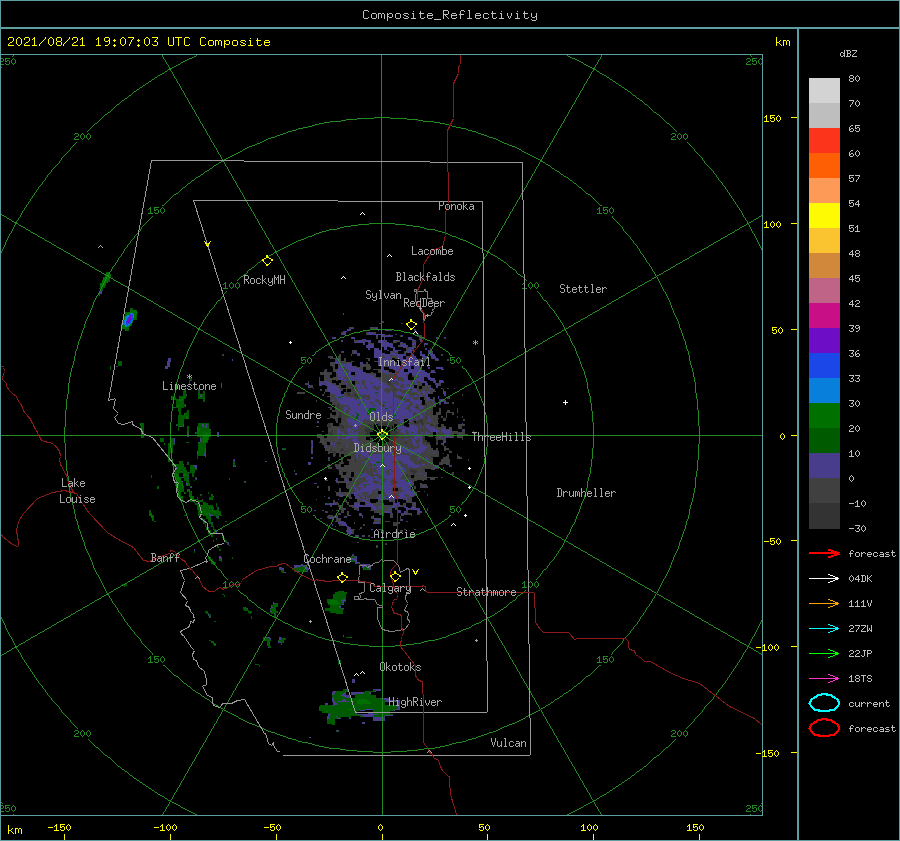Click the Lacombe label
This screenshot has height=841, width=900.
[x=432, y=251]
